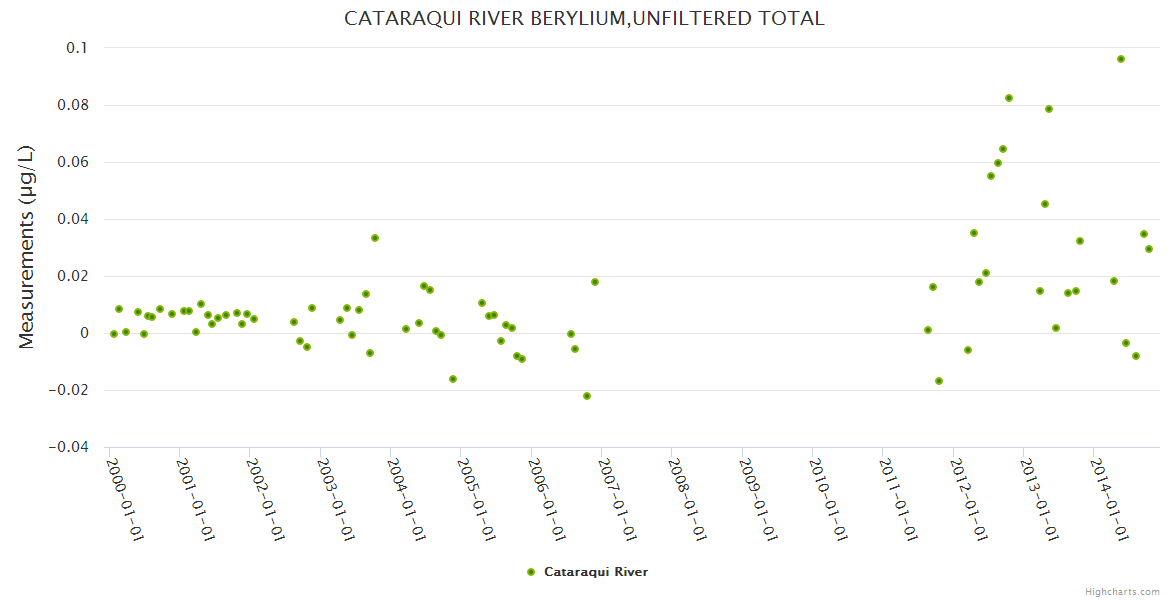
Task: Select the 2013 data point near 0.079
Action: [1049, 109]
